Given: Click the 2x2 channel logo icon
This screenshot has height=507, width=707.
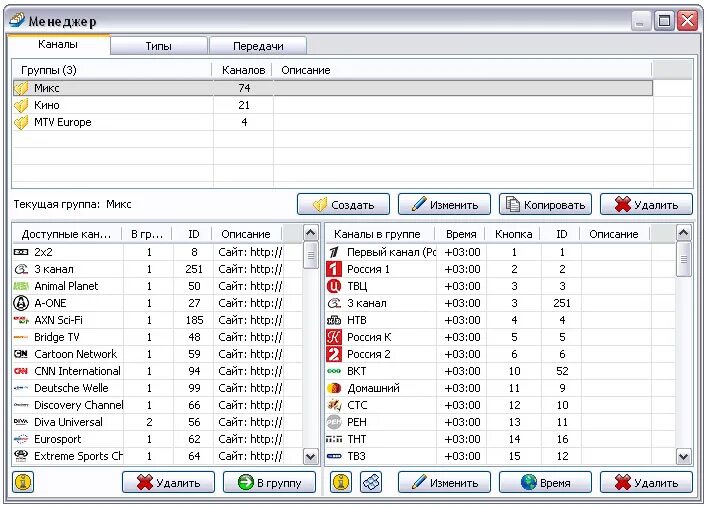Looking at the screenshot, I should coord(21,252).
